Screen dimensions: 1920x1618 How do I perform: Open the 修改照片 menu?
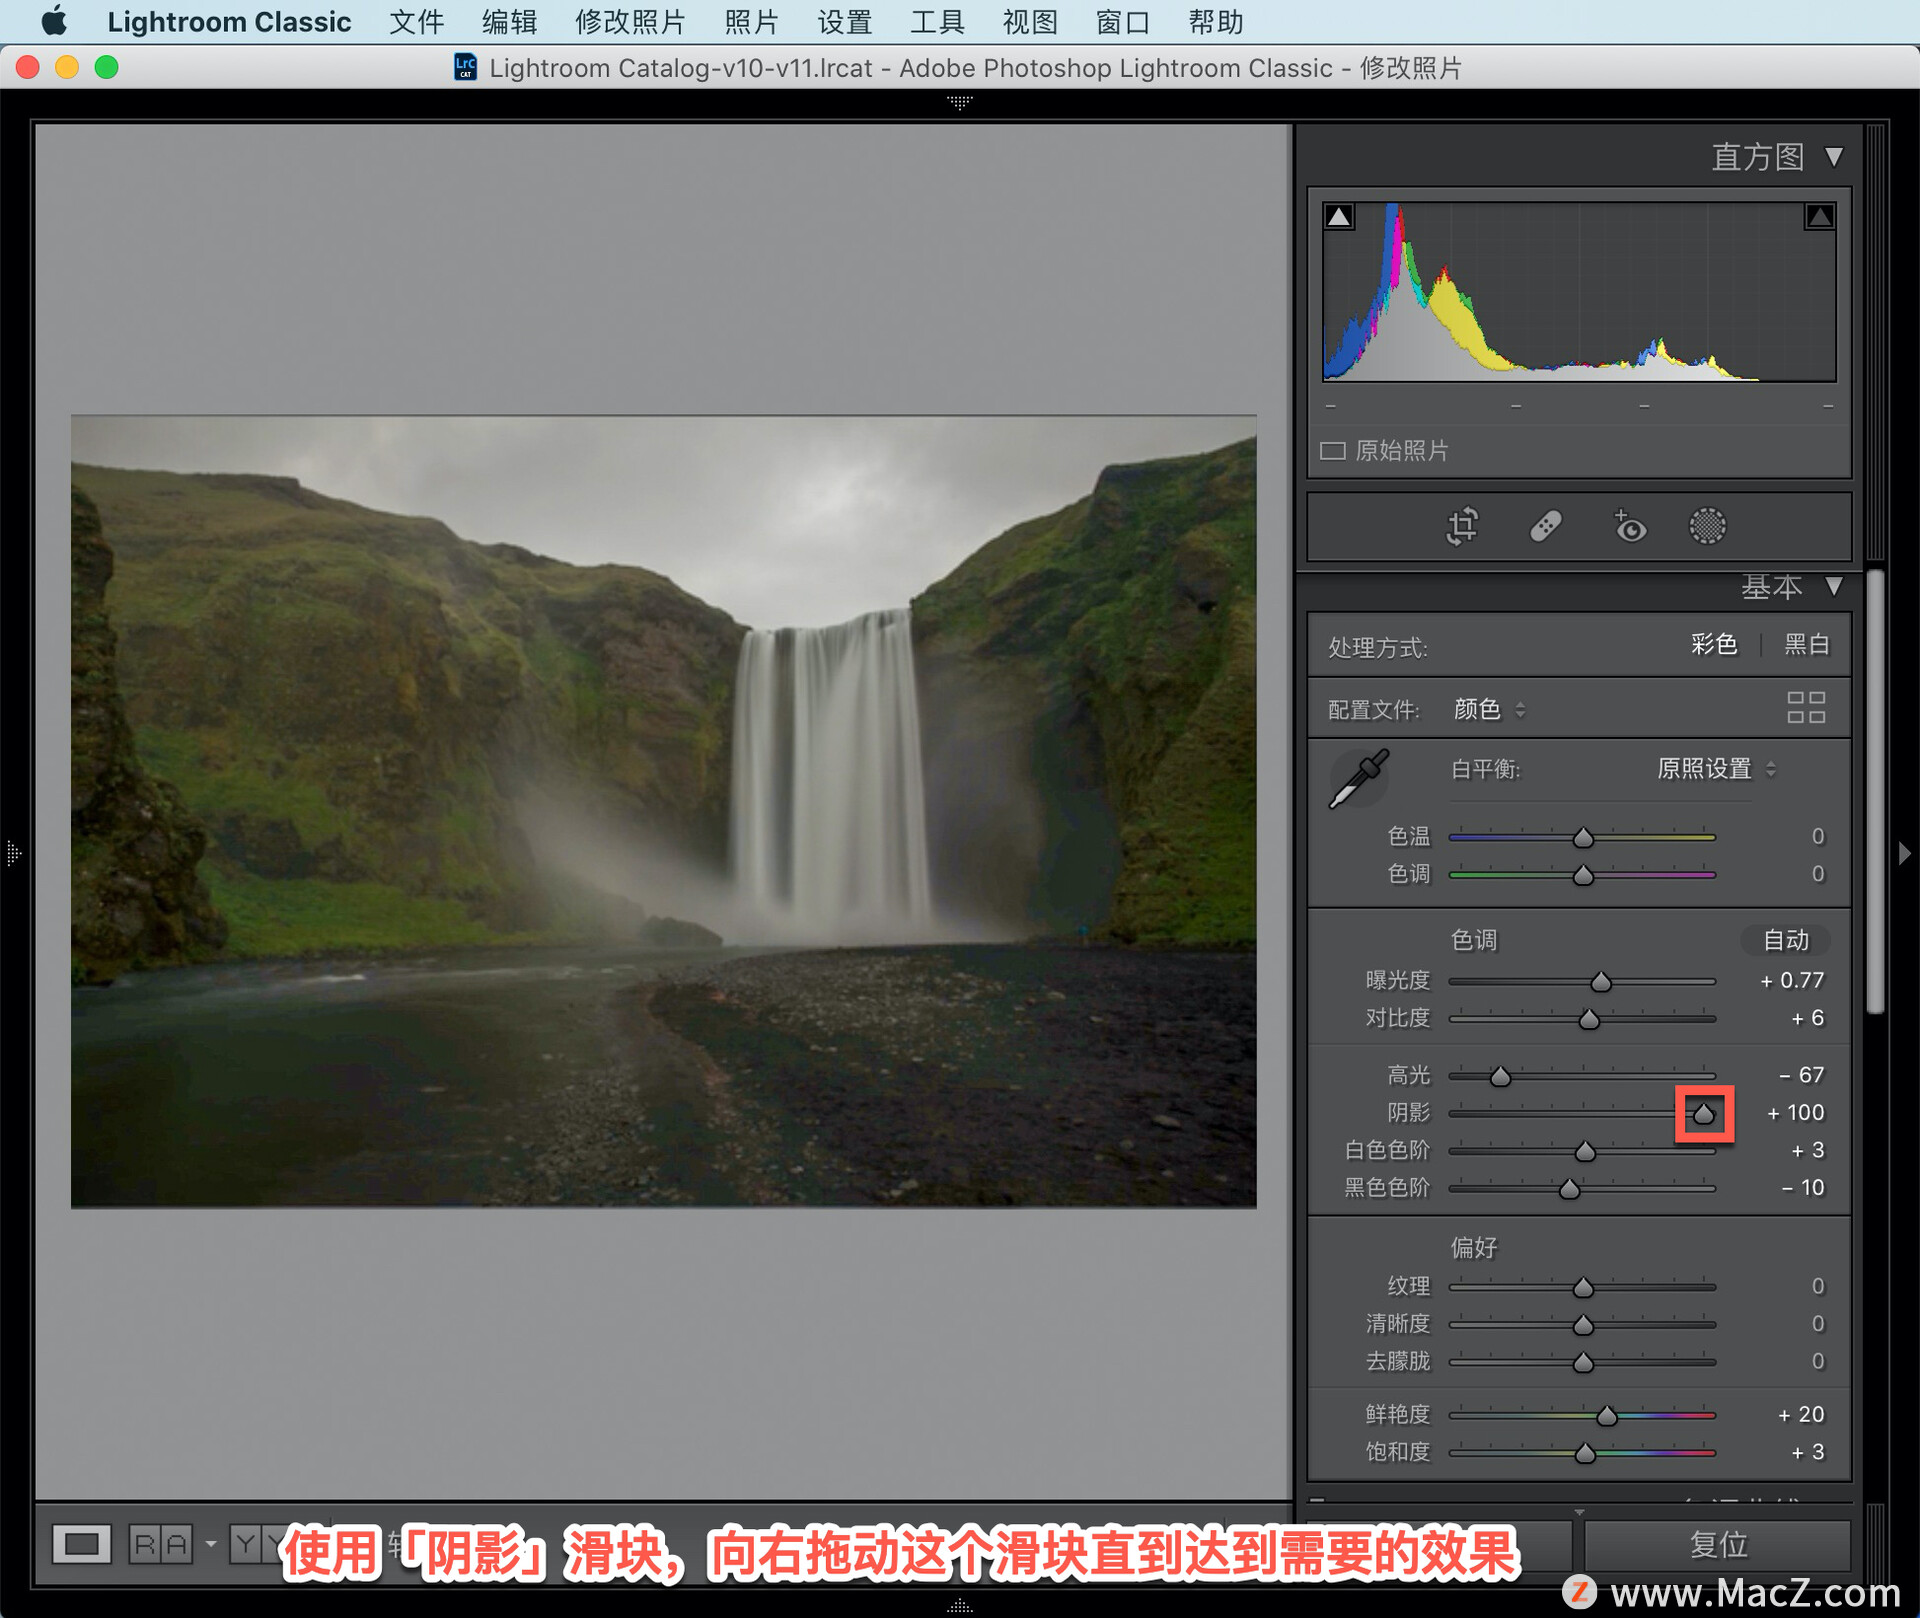click(x=630, y=22)
